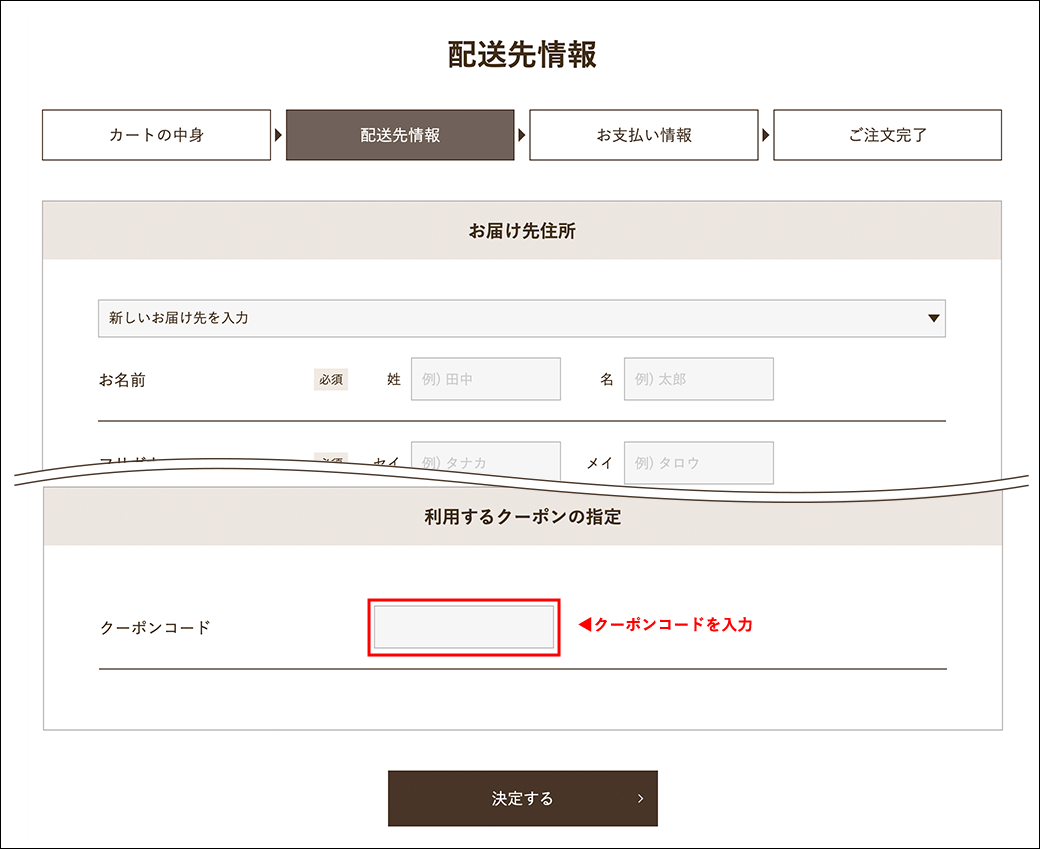
Task: Click the arrow icon between 配送先情報 and お支払い情報
Action: point(523,135)
